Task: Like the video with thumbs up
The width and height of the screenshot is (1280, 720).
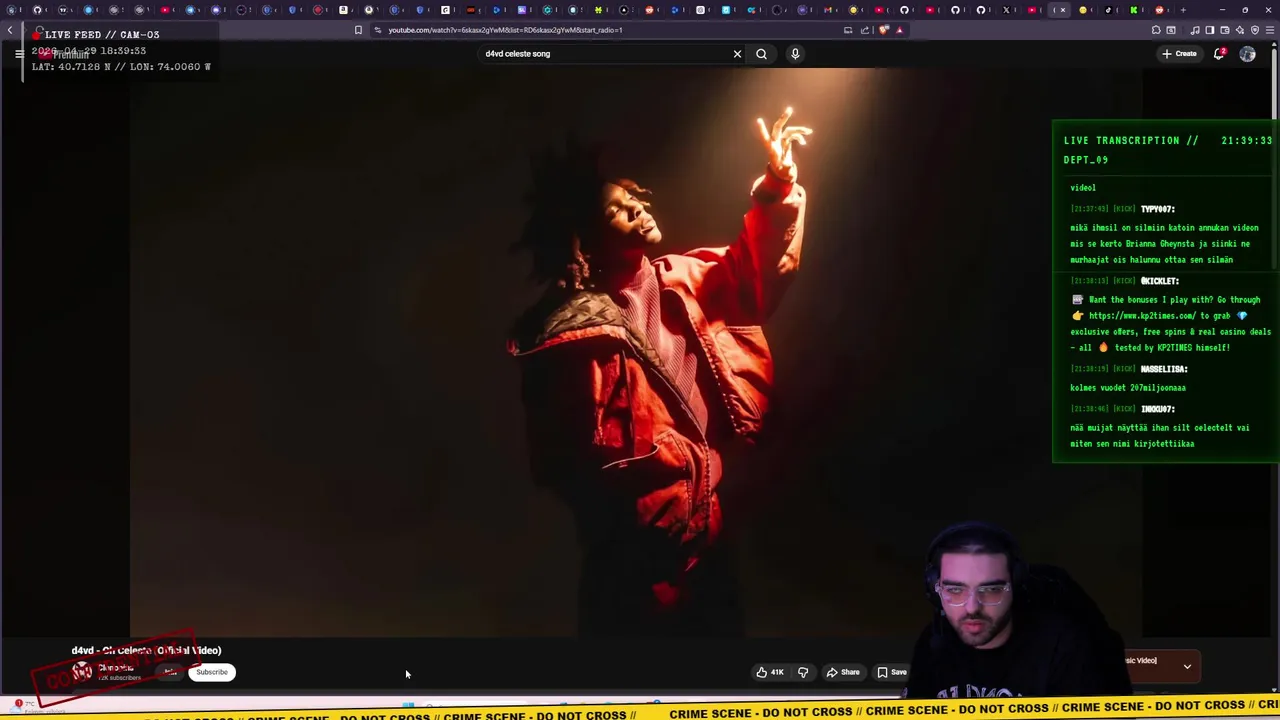Action: click(770, 672)
